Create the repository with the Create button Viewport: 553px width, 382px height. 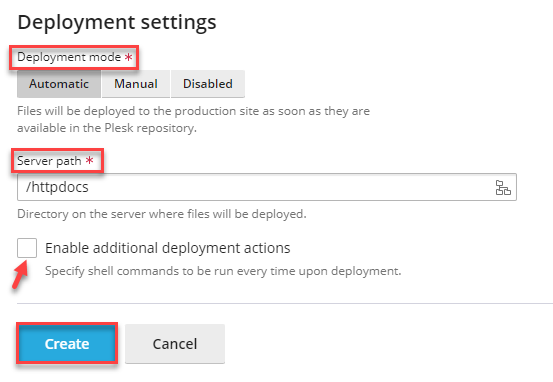point(67,344)
